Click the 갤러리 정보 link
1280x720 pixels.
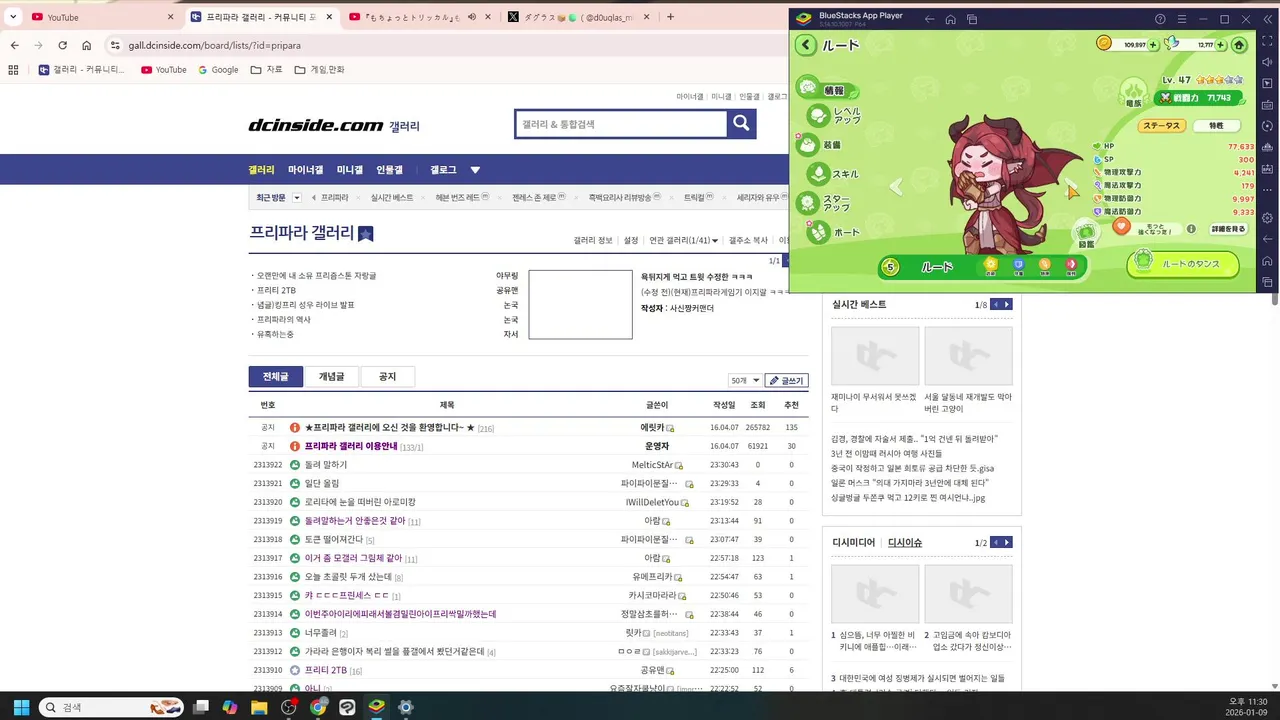[x=593, y=240]
